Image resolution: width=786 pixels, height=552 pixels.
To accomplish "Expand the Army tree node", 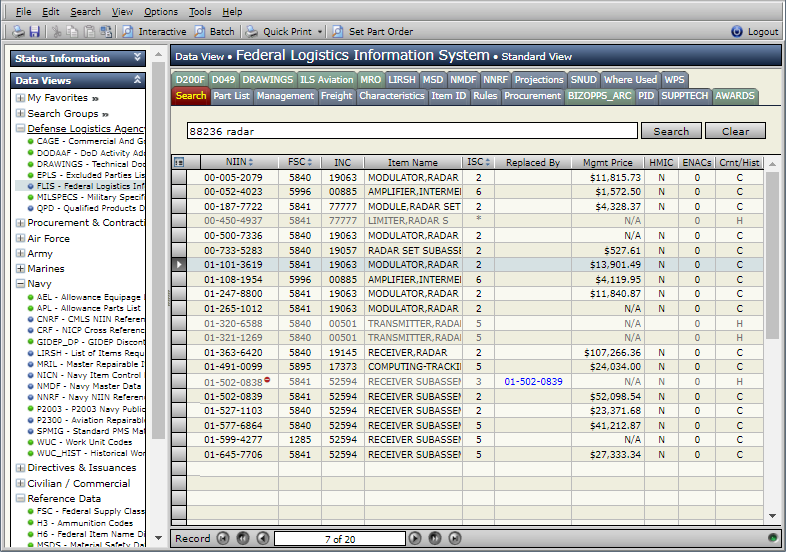I will (x=20, y=253).
